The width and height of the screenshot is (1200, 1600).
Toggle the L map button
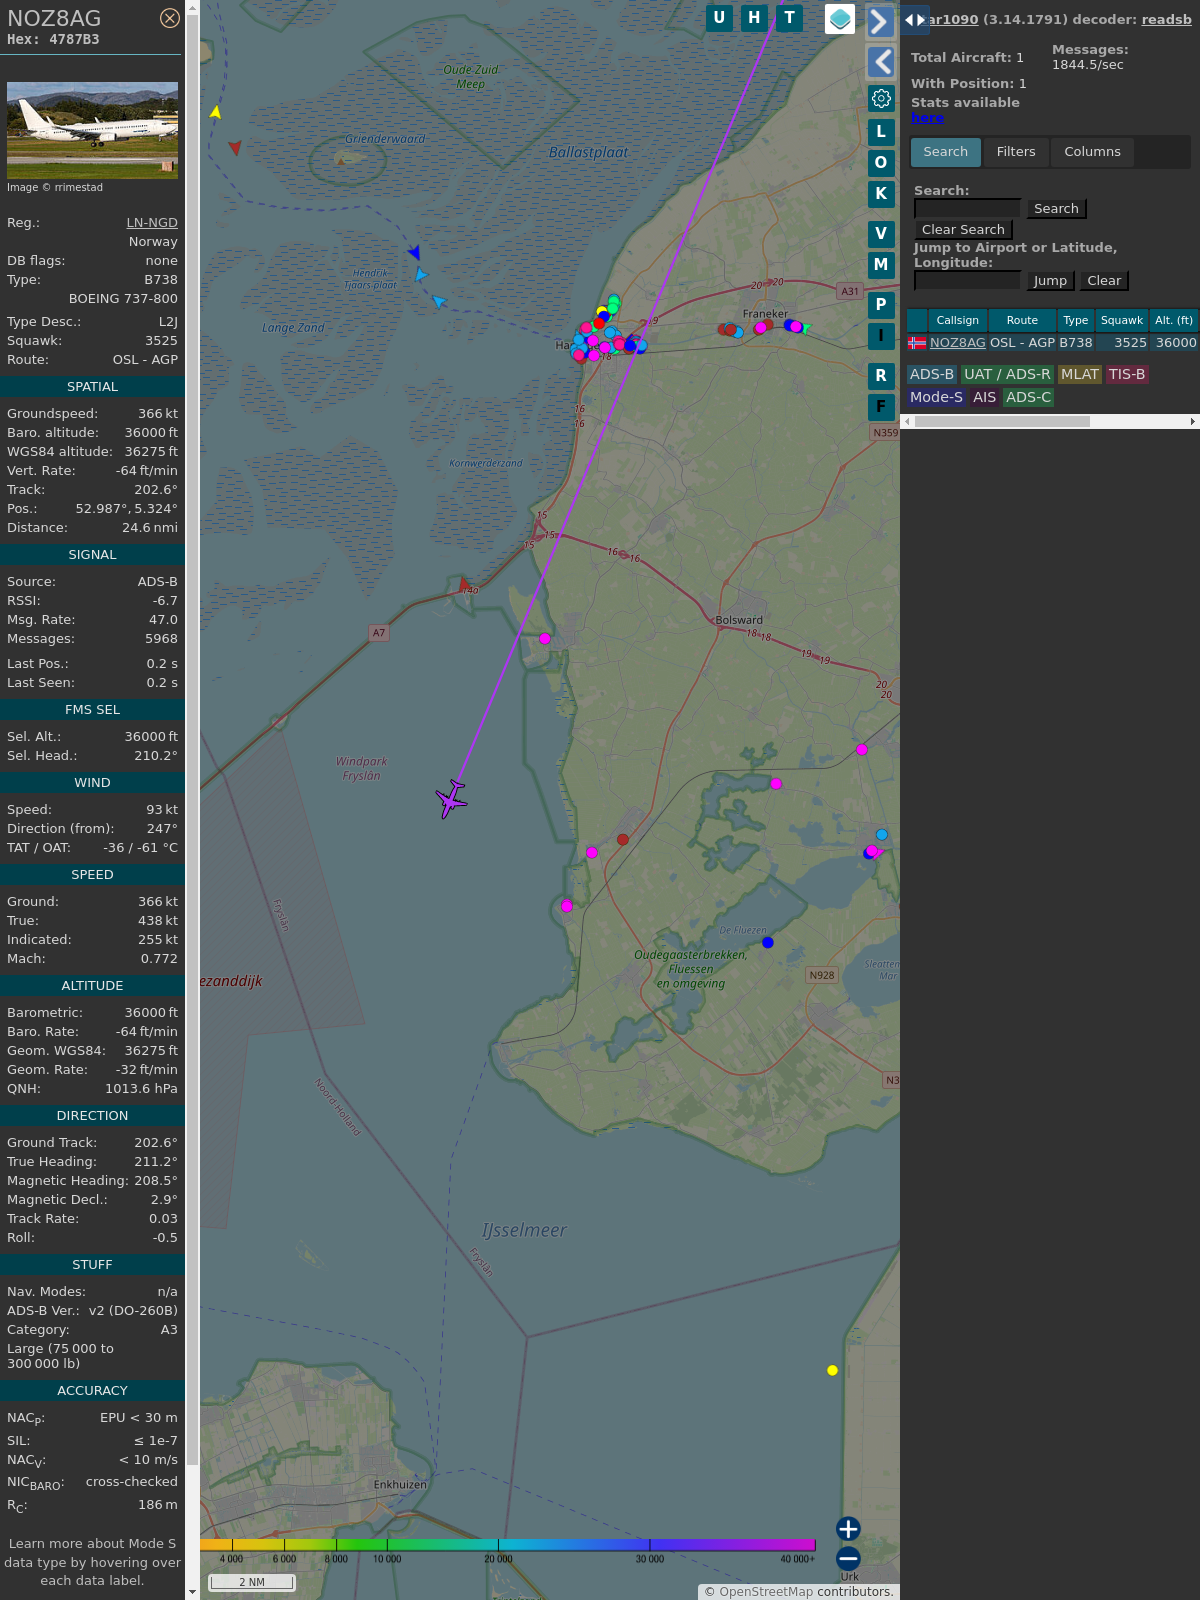tap(881, 131)
